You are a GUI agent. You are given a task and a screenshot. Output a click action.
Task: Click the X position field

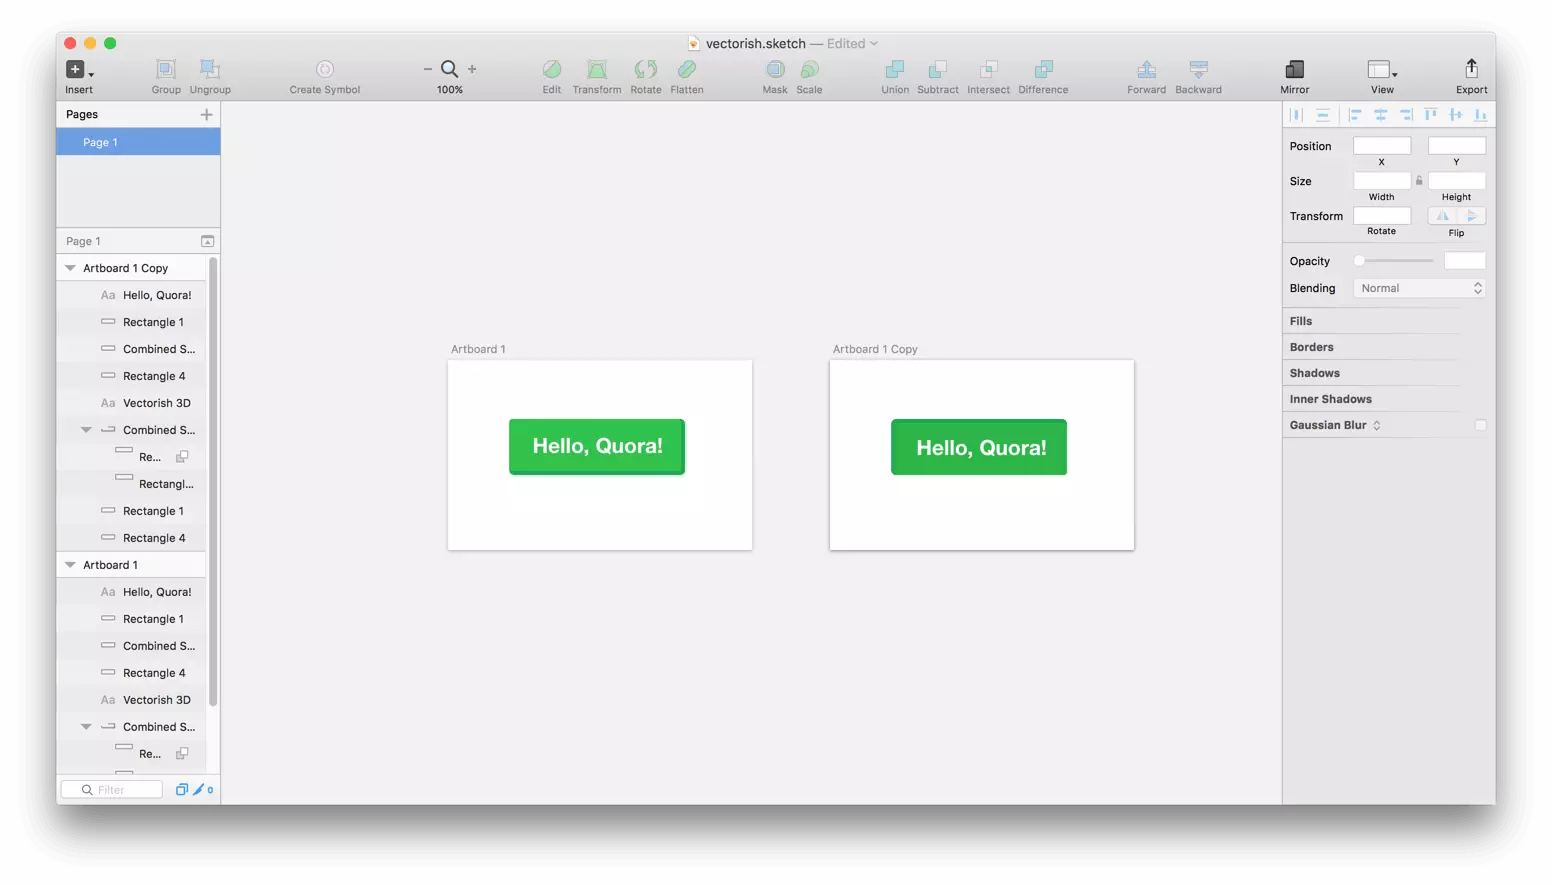pos(1381,146)
